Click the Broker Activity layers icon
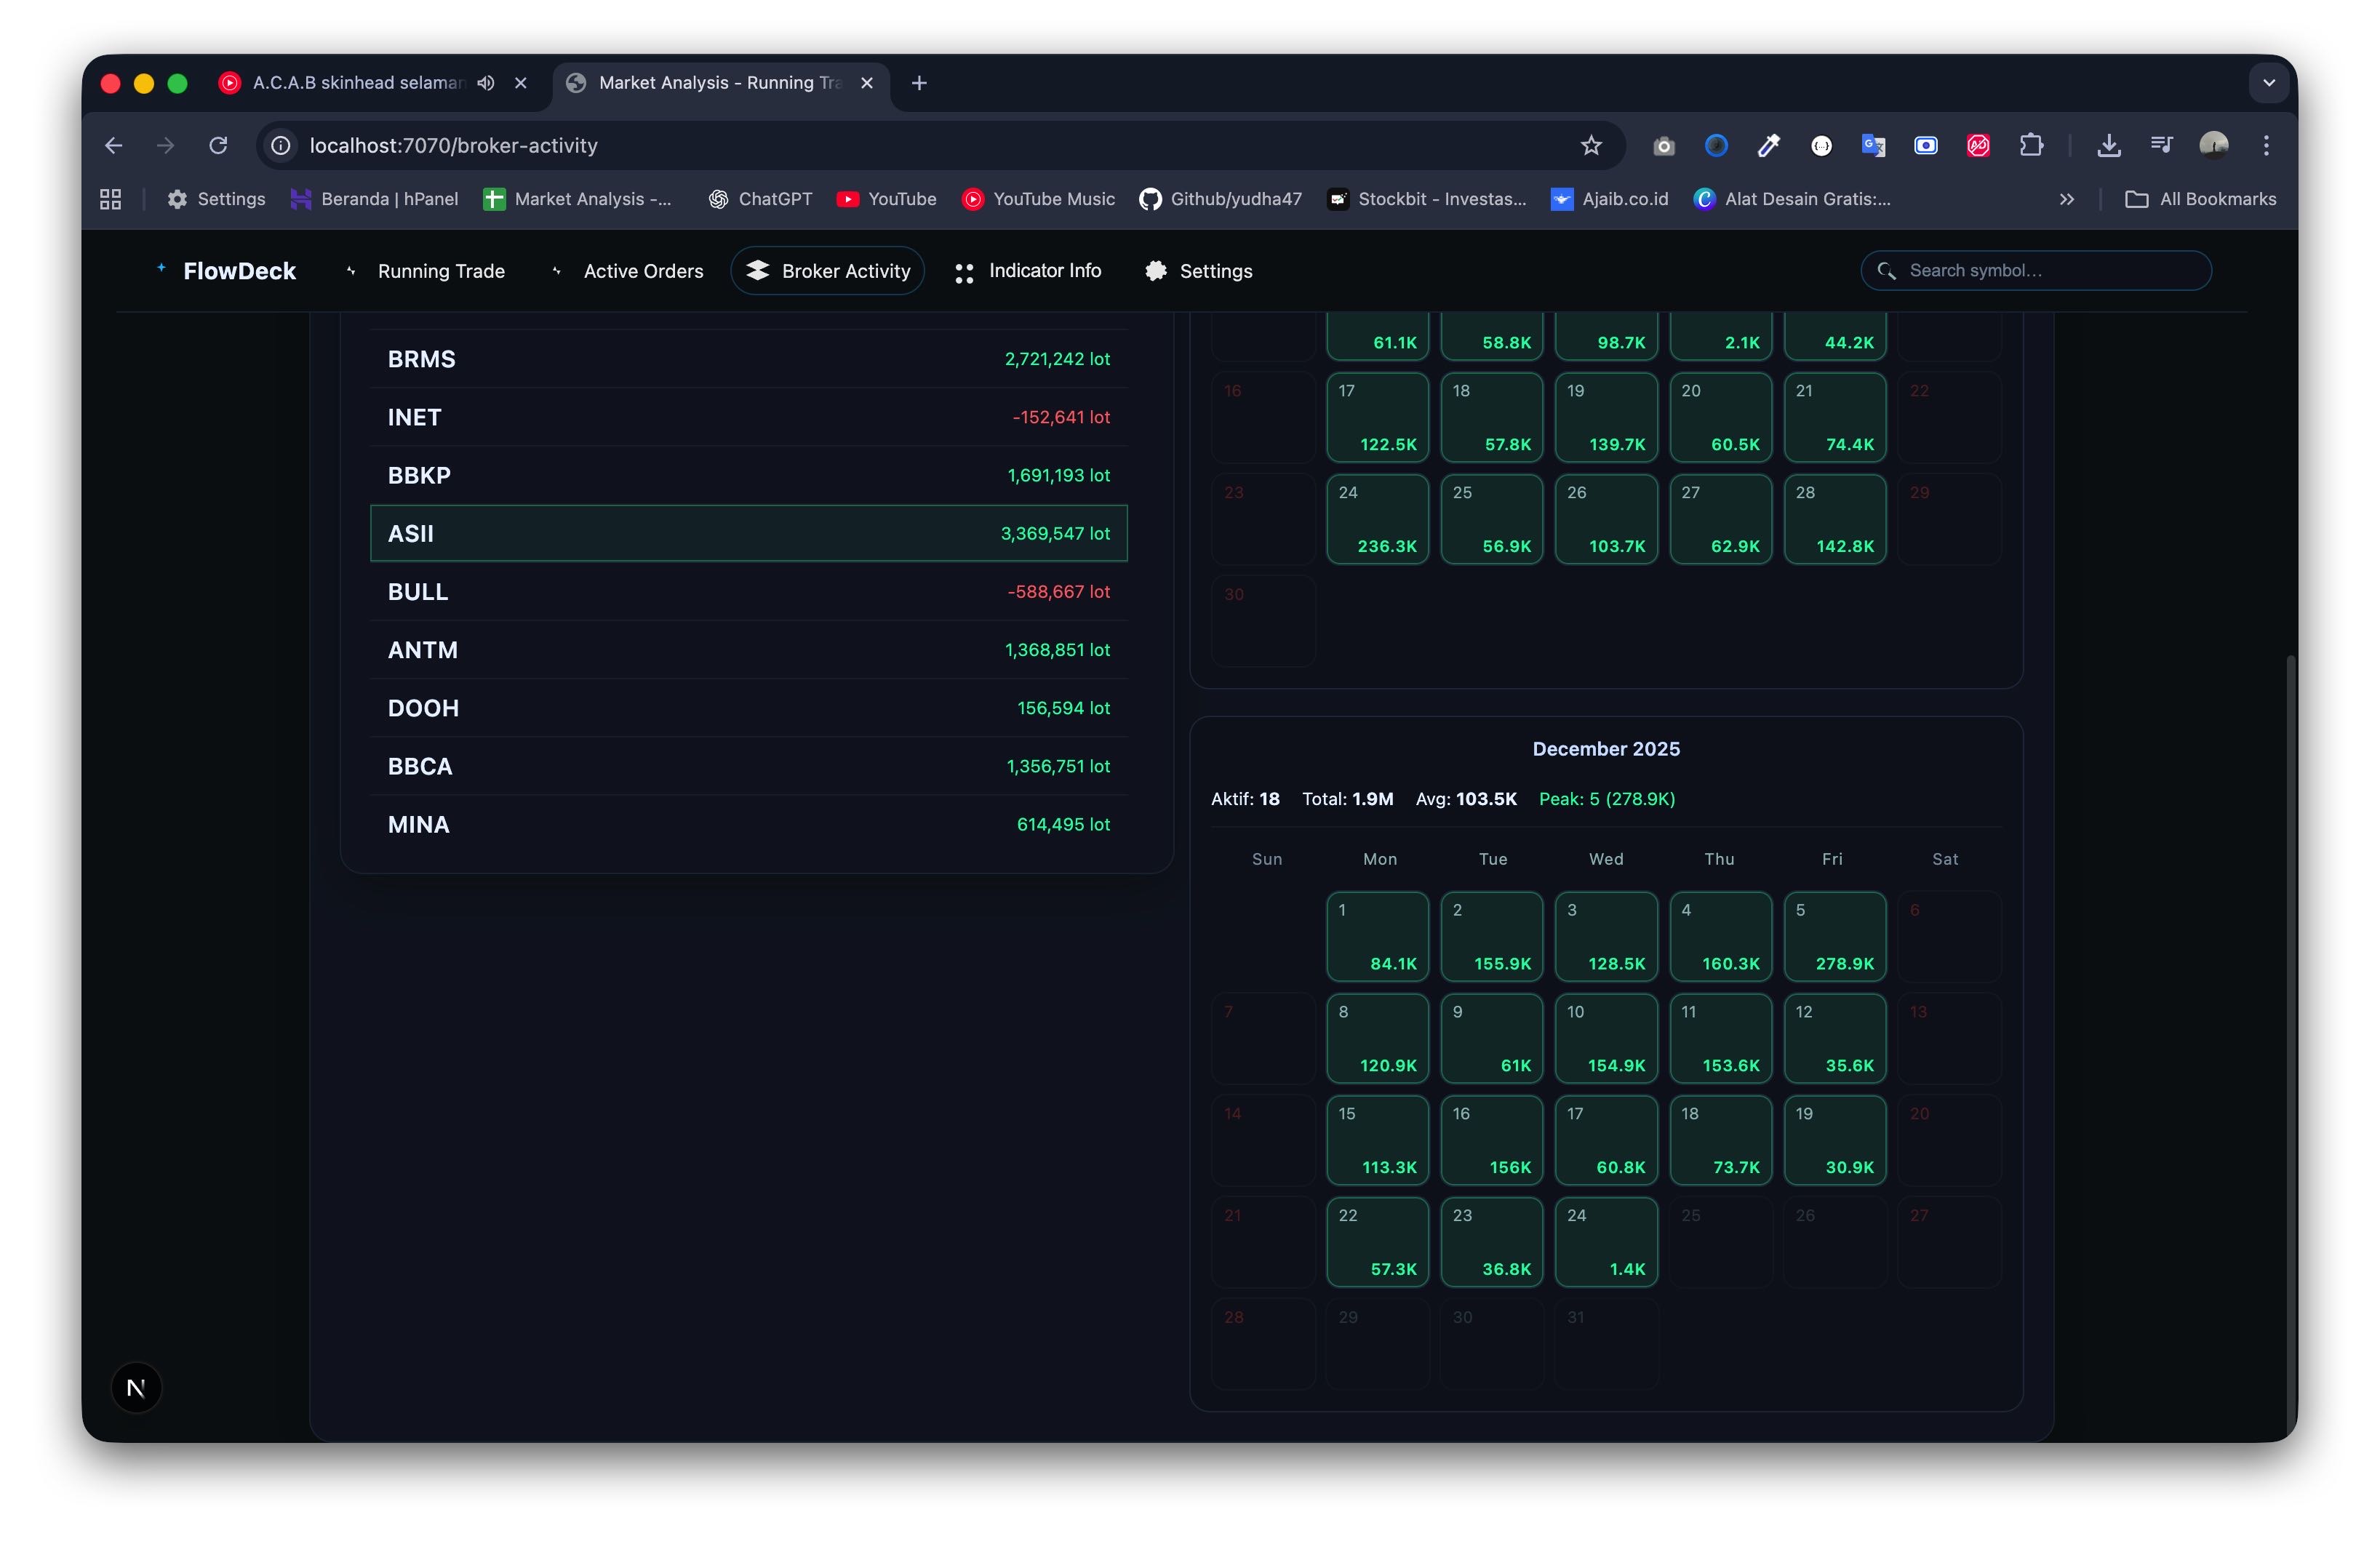 click(758, 271)
